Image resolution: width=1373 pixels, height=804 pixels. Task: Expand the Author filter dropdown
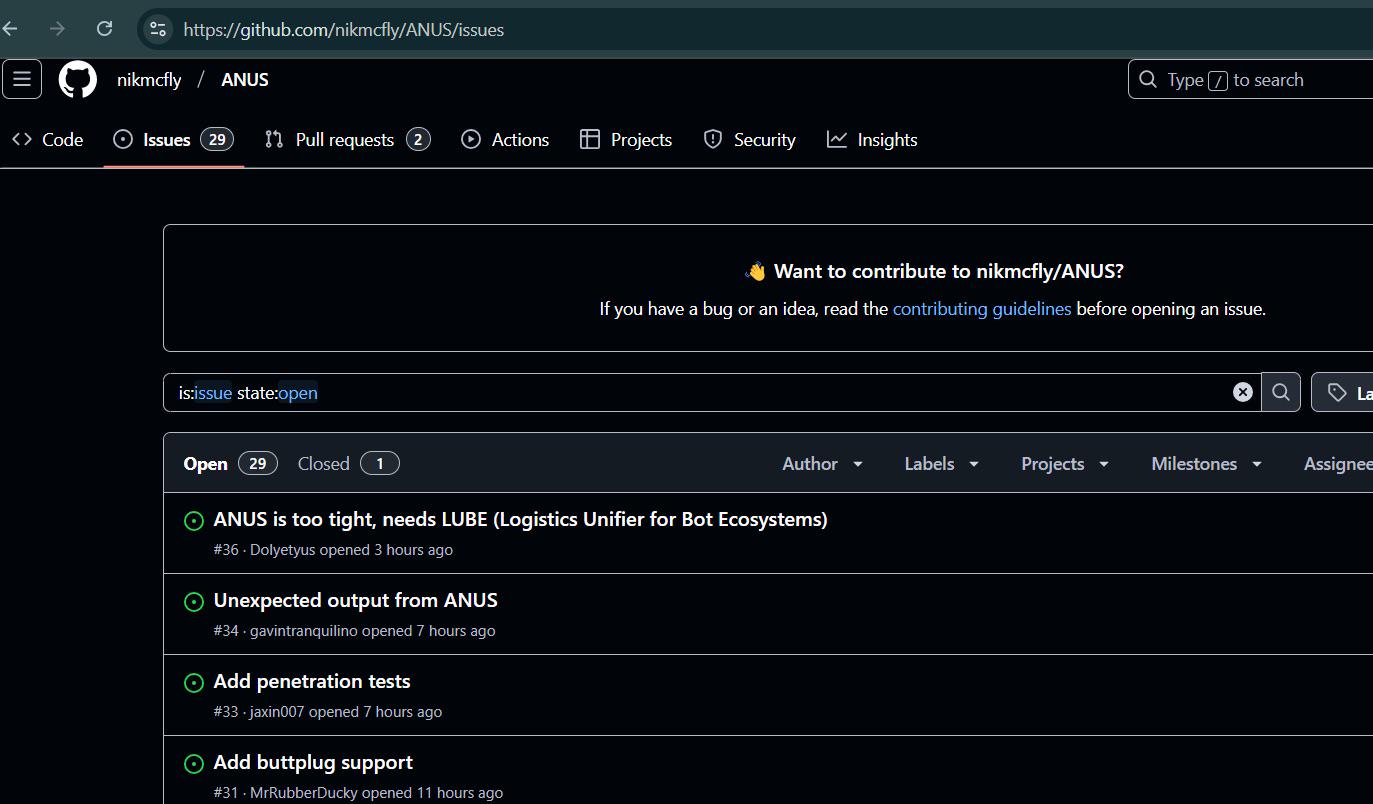pos(822,464)
